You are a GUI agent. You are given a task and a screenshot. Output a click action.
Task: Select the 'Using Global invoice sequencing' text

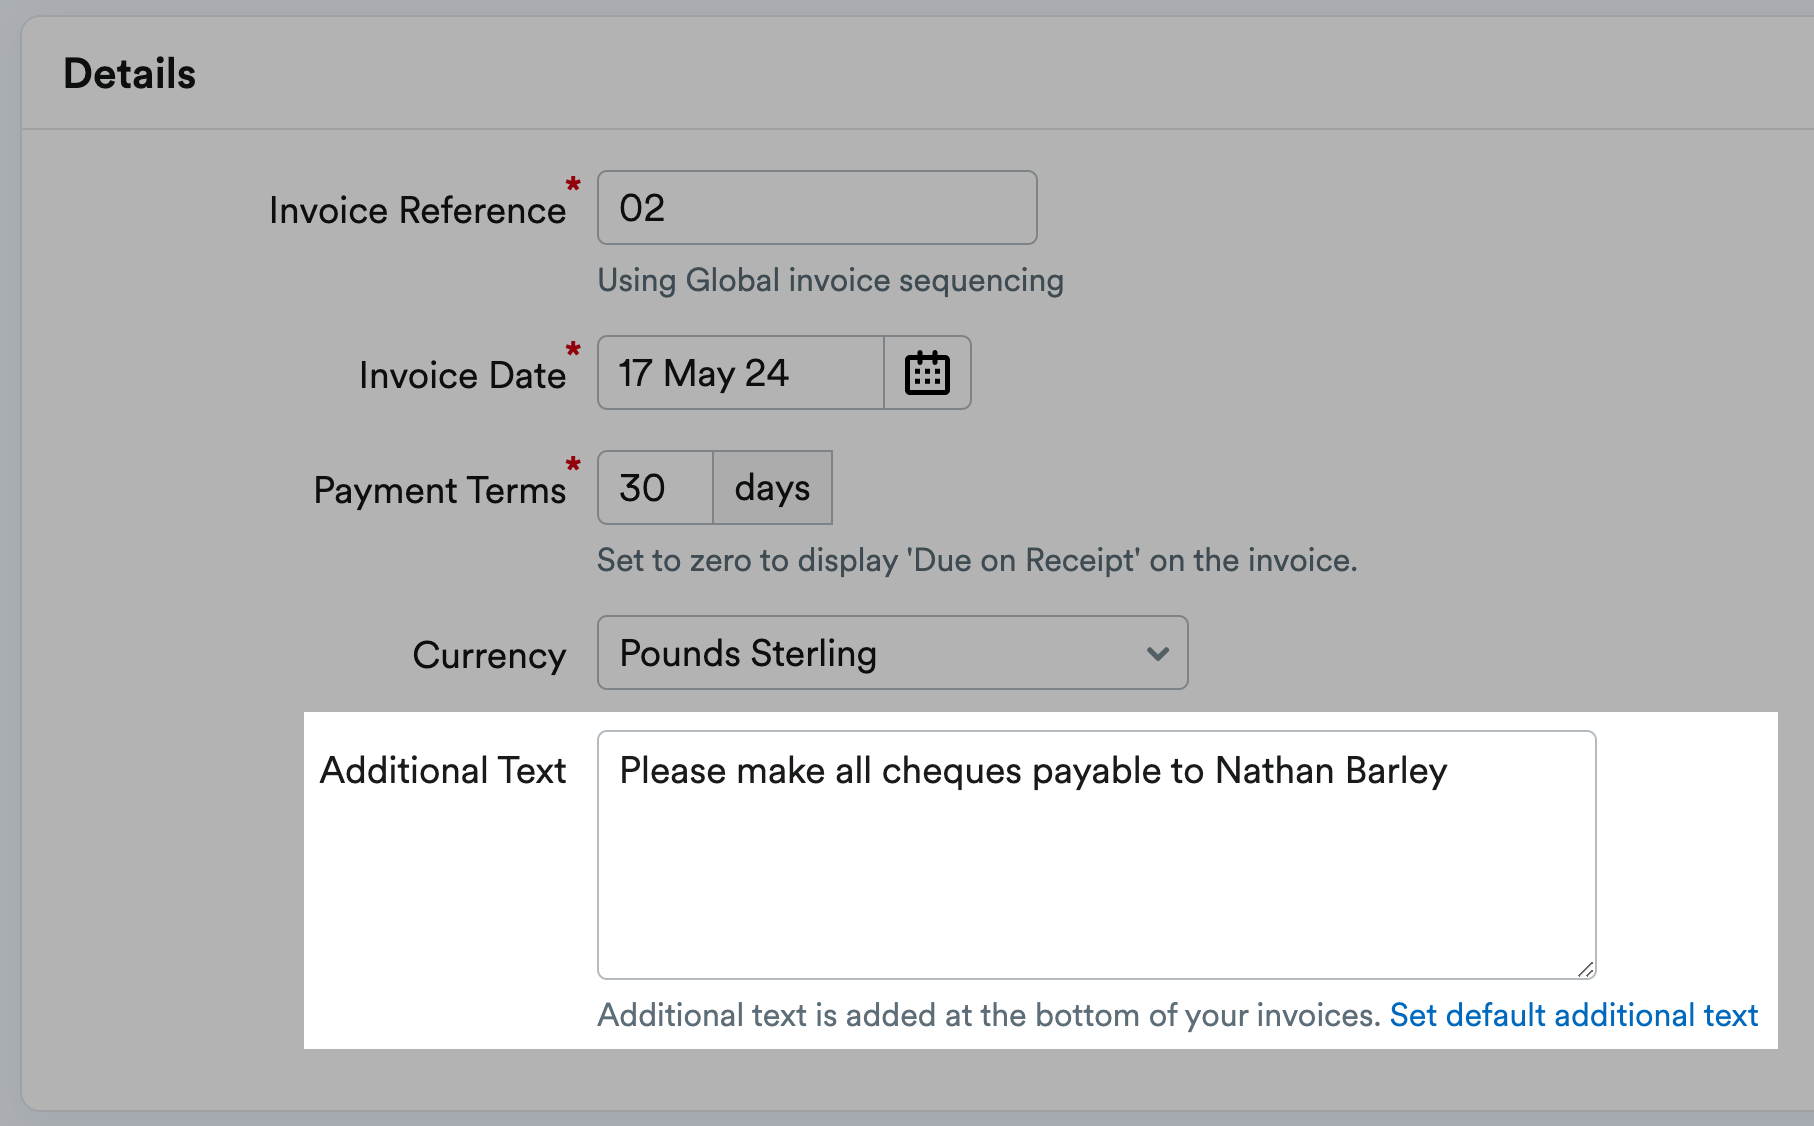point(830,280)
